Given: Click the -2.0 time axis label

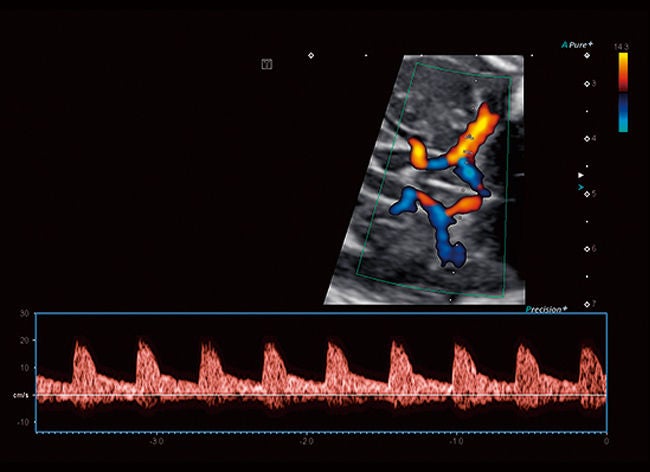Looking at the screenshot, I should [306, 442].
